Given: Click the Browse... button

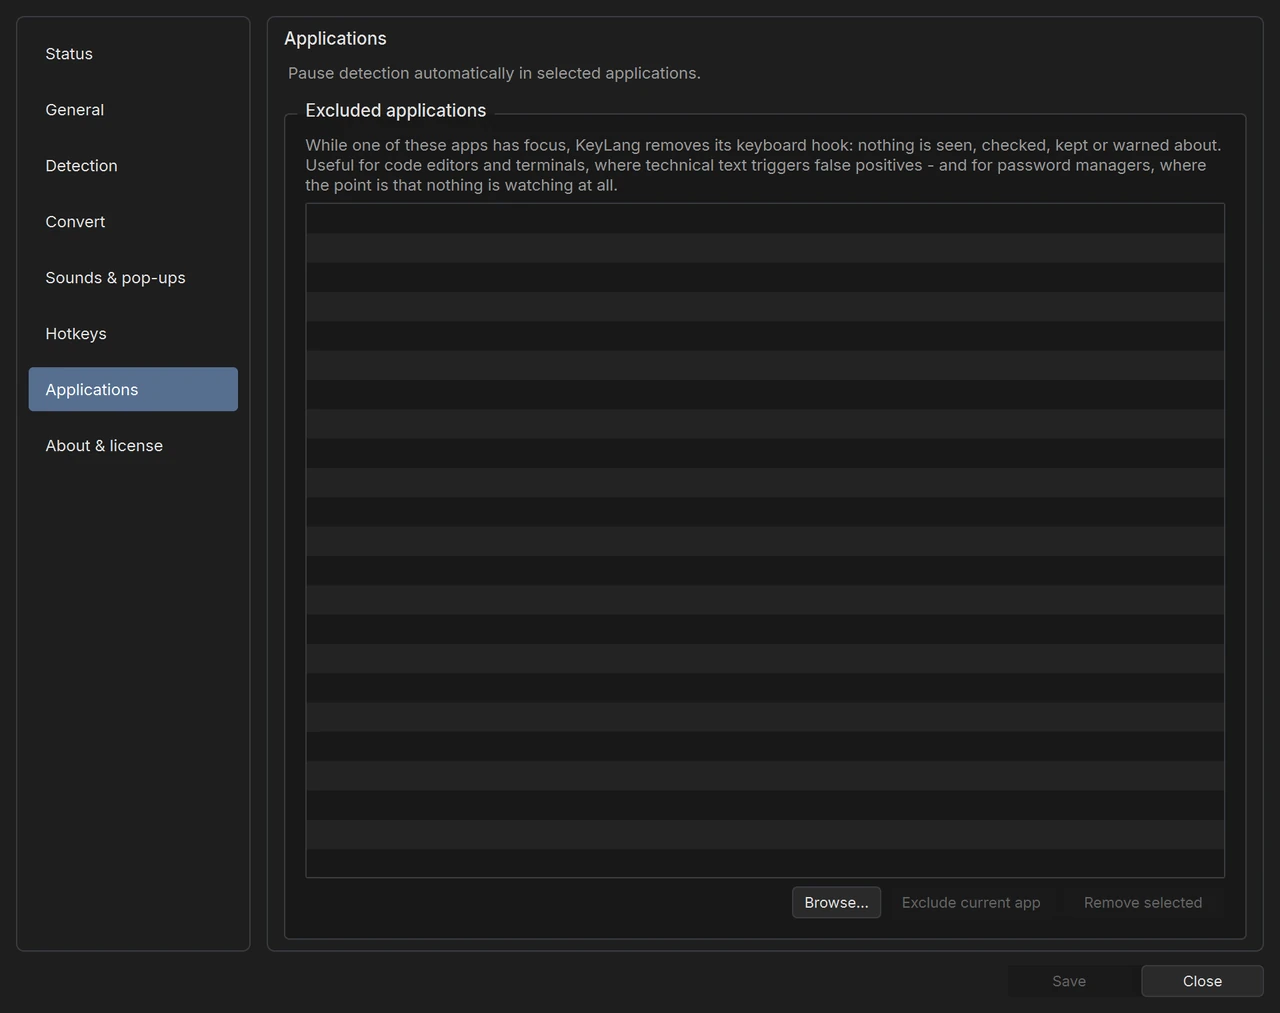Looking at the screenshot, I should (836, 902).
